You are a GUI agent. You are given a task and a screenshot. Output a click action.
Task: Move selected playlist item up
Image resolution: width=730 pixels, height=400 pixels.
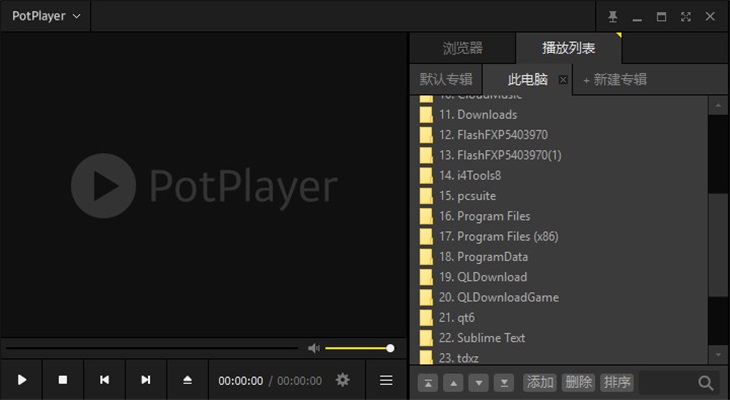pyautogui.click(x=453, y=383)
